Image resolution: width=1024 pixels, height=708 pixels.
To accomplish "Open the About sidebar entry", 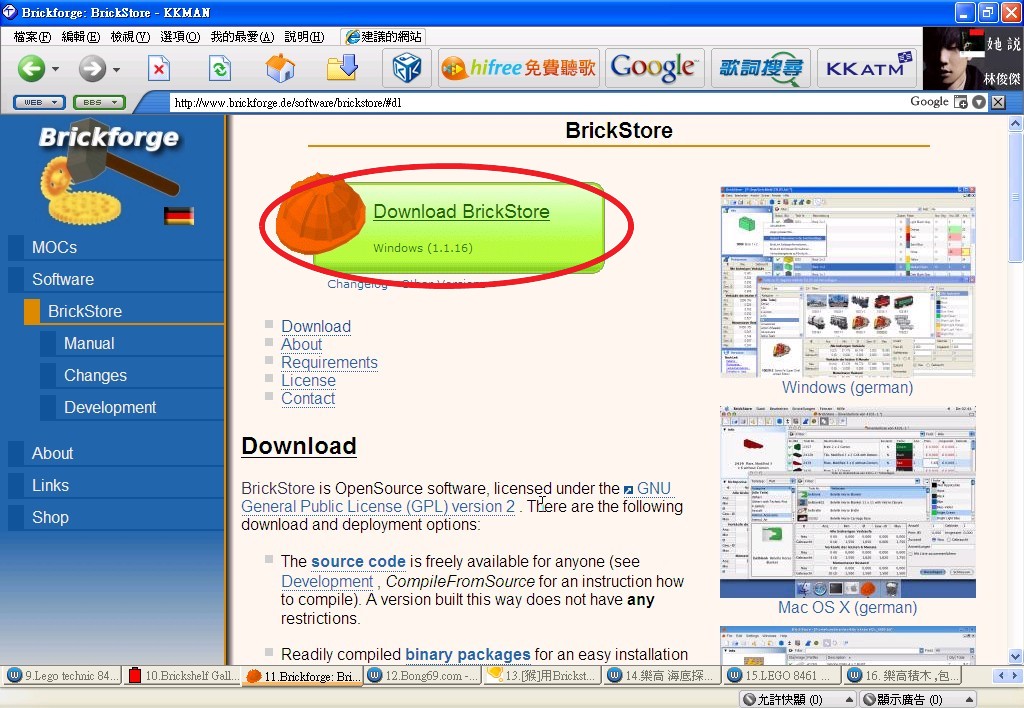I will pyautogui.click(x=52, y=453).
